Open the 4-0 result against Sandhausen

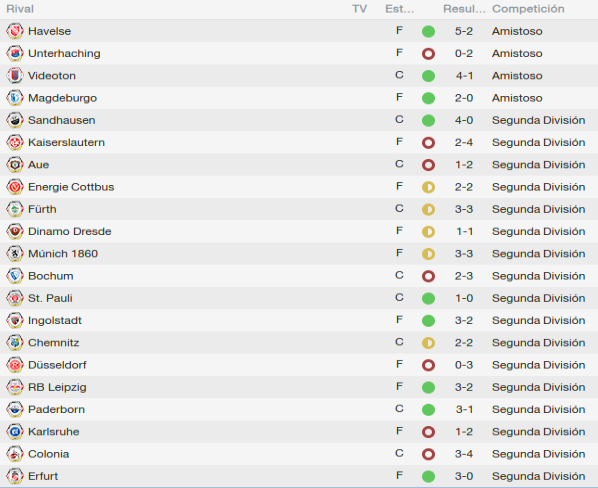click(464, 120)
